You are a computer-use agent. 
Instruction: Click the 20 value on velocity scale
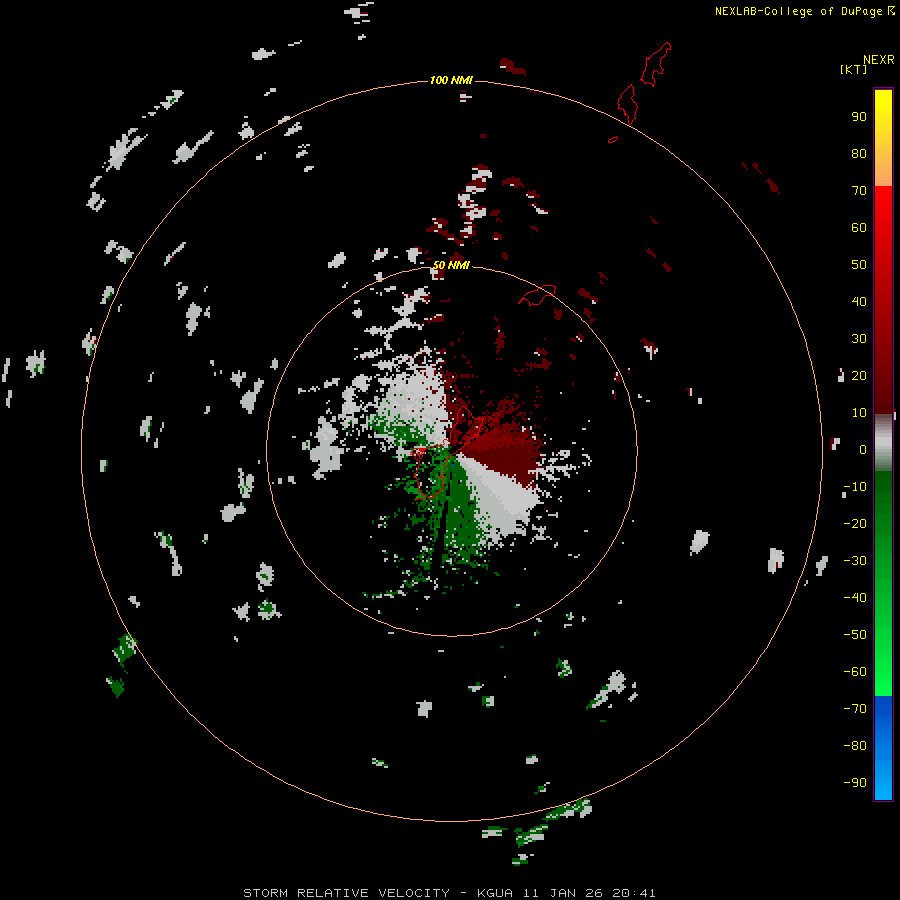tap(859, 376)
